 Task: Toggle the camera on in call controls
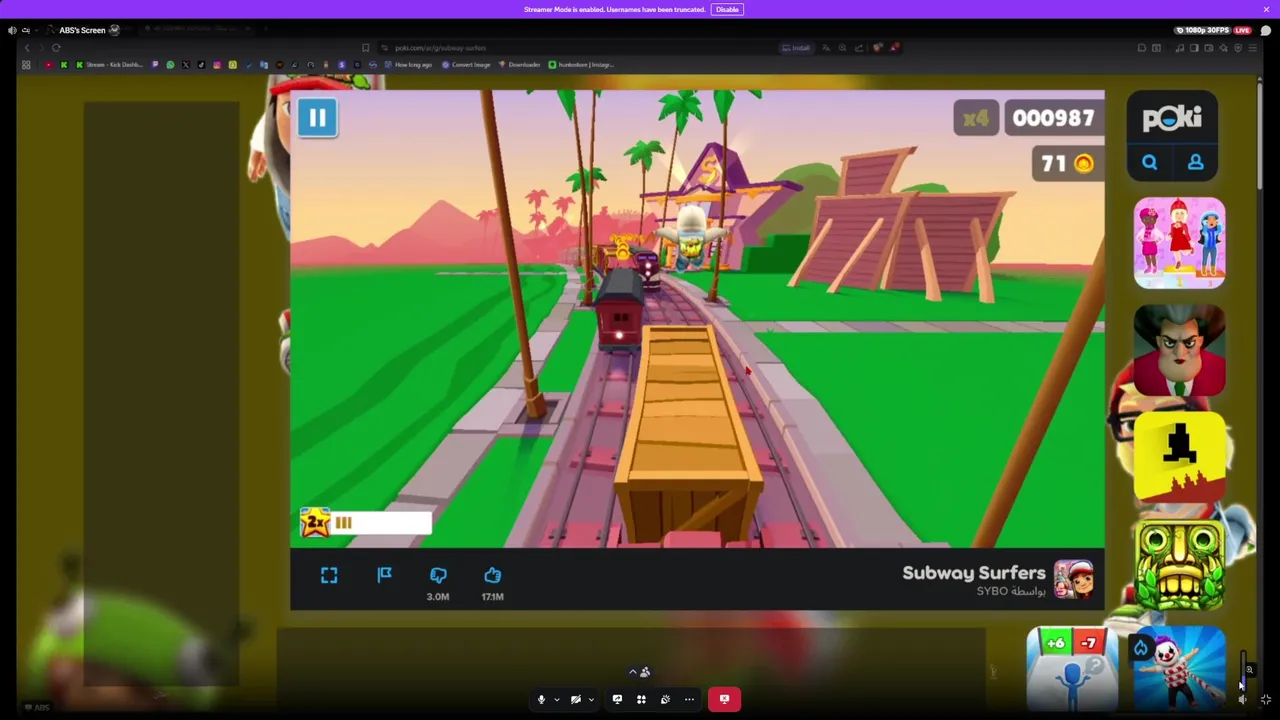pyautogui.click(x=576, y=699)
